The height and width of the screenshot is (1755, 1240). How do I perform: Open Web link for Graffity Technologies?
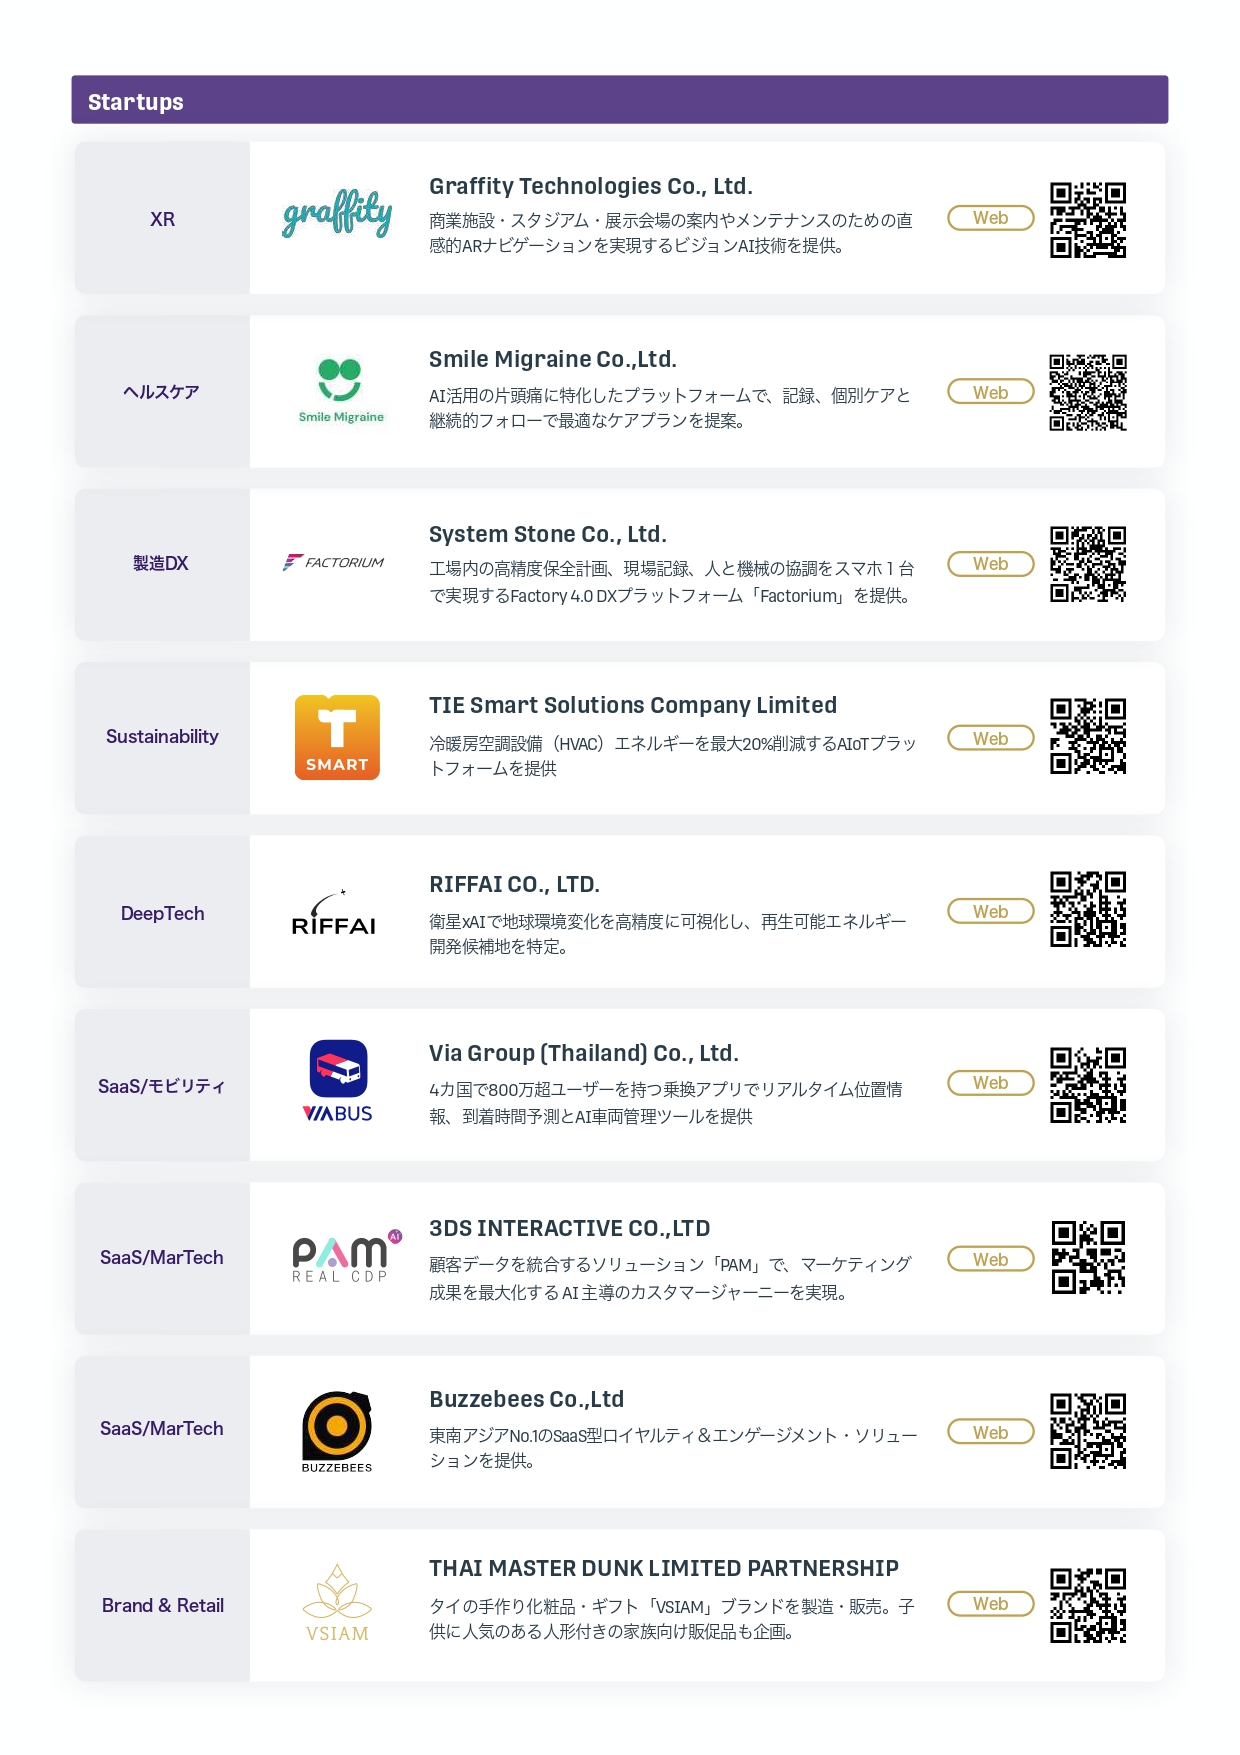pyautogui.click(x=990, y=218)
